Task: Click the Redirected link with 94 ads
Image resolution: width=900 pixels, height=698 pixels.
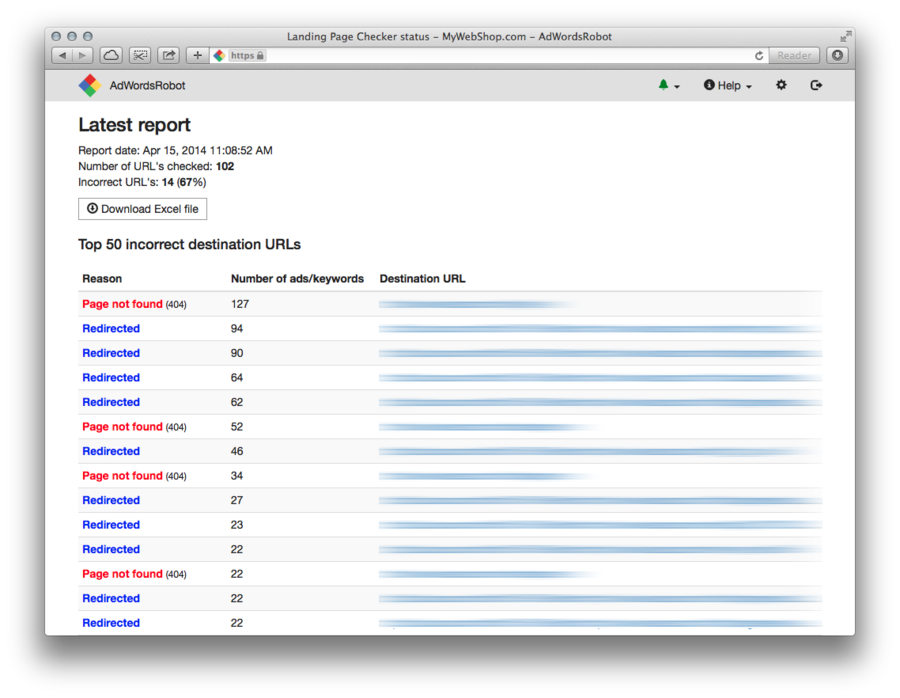Action: [x=111, y=329]
